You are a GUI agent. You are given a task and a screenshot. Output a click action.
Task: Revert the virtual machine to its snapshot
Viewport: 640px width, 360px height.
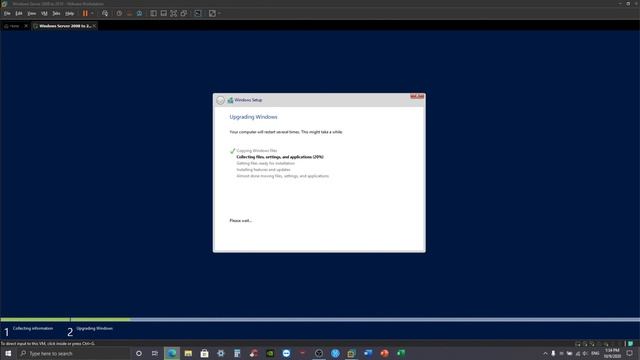(129, 13)
